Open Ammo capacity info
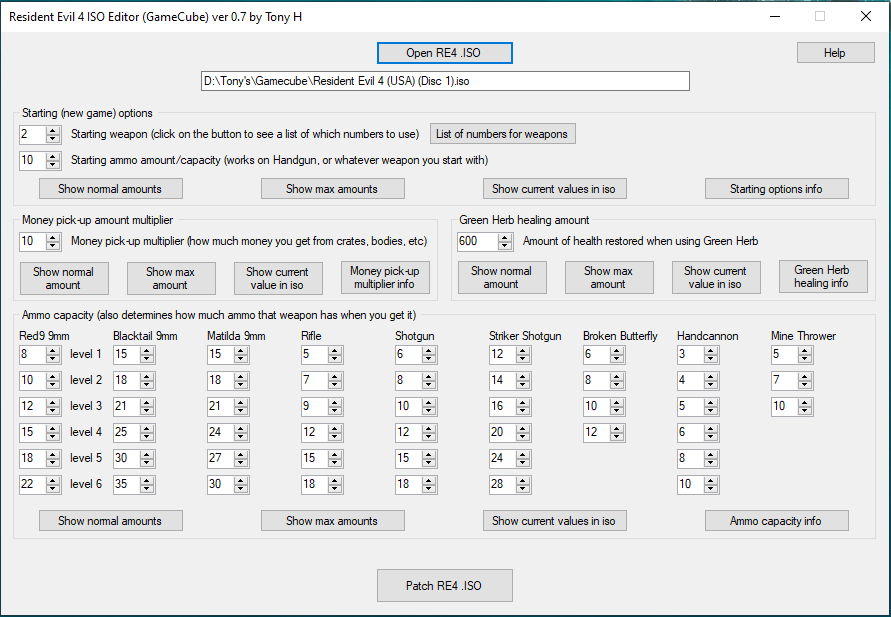This screenshot has height=617, width=891. click(x=776, y=521)
